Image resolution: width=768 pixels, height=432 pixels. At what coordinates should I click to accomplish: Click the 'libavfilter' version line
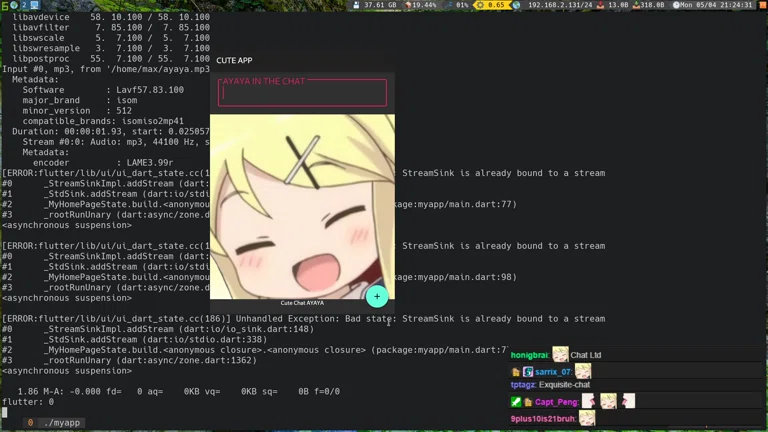pyautogui.click(x=111, y=27)
